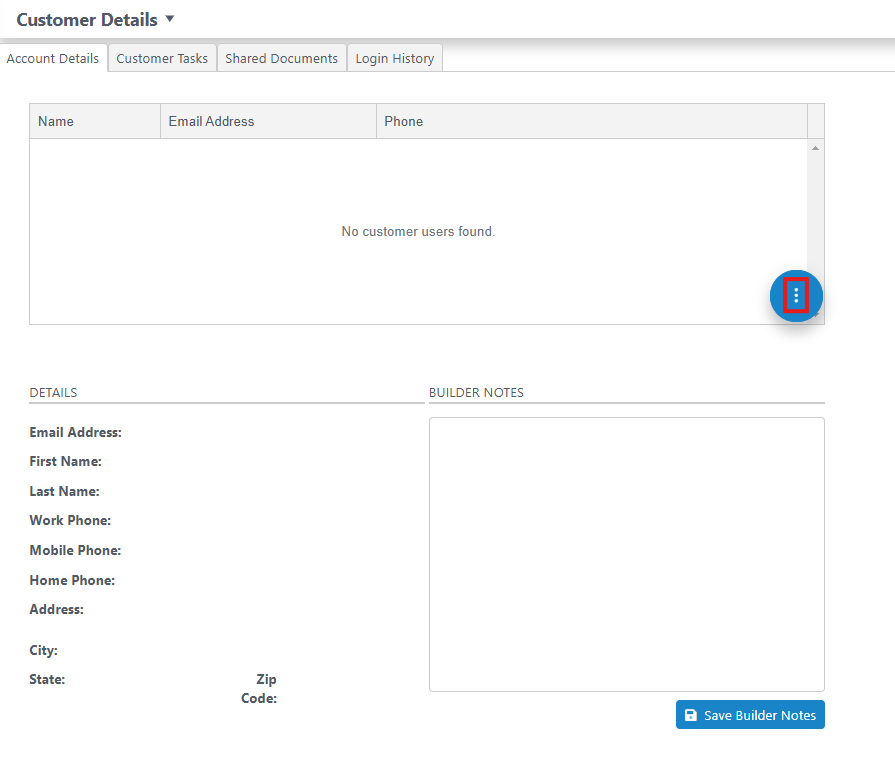Click the 'State:' label
895x761 pixels.
coord(47,679)
